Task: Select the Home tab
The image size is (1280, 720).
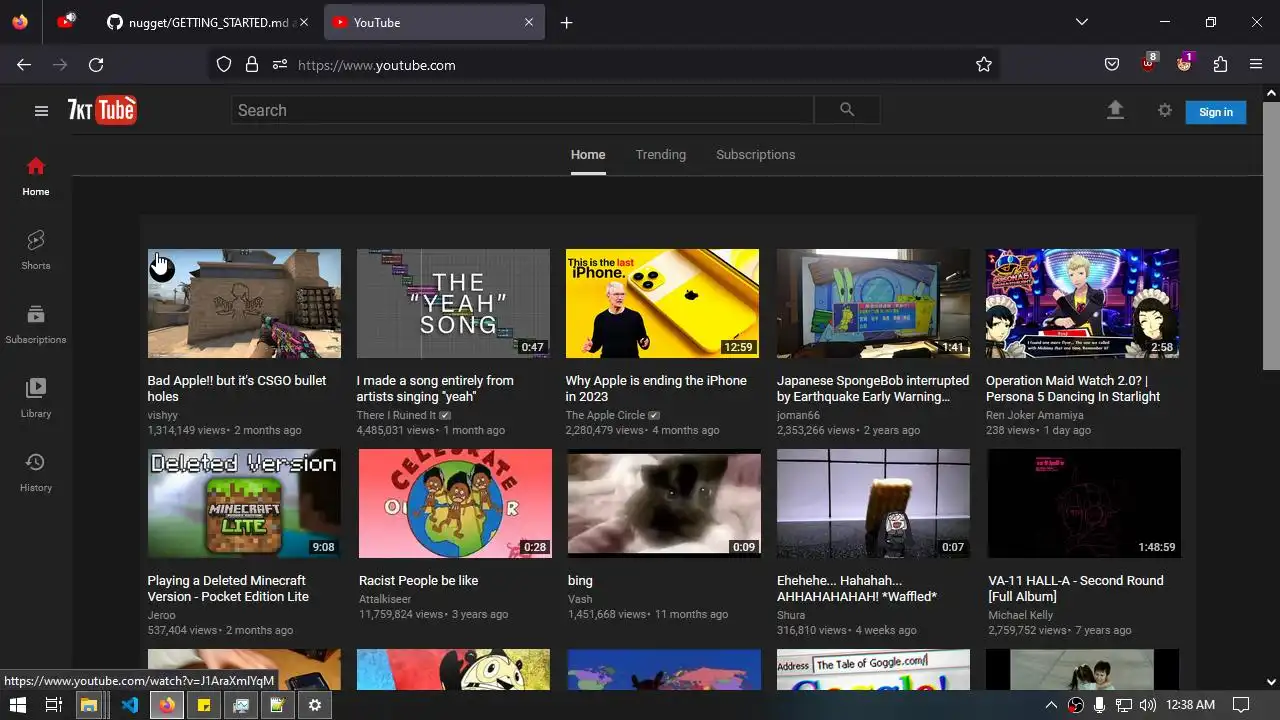Action: [588, 155]
